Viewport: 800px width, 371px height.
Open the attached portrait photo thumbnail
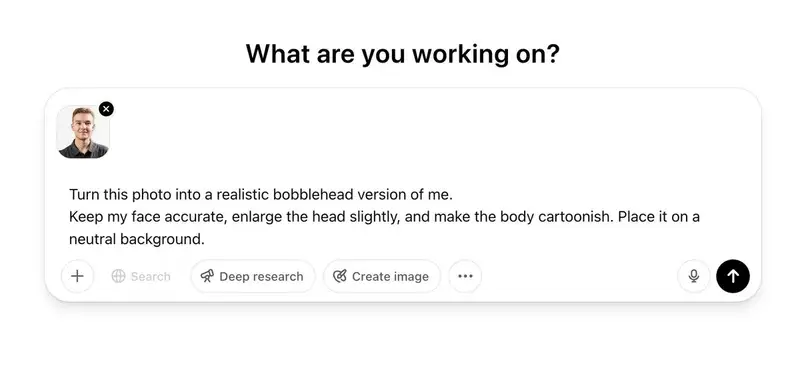coord(83,132)
